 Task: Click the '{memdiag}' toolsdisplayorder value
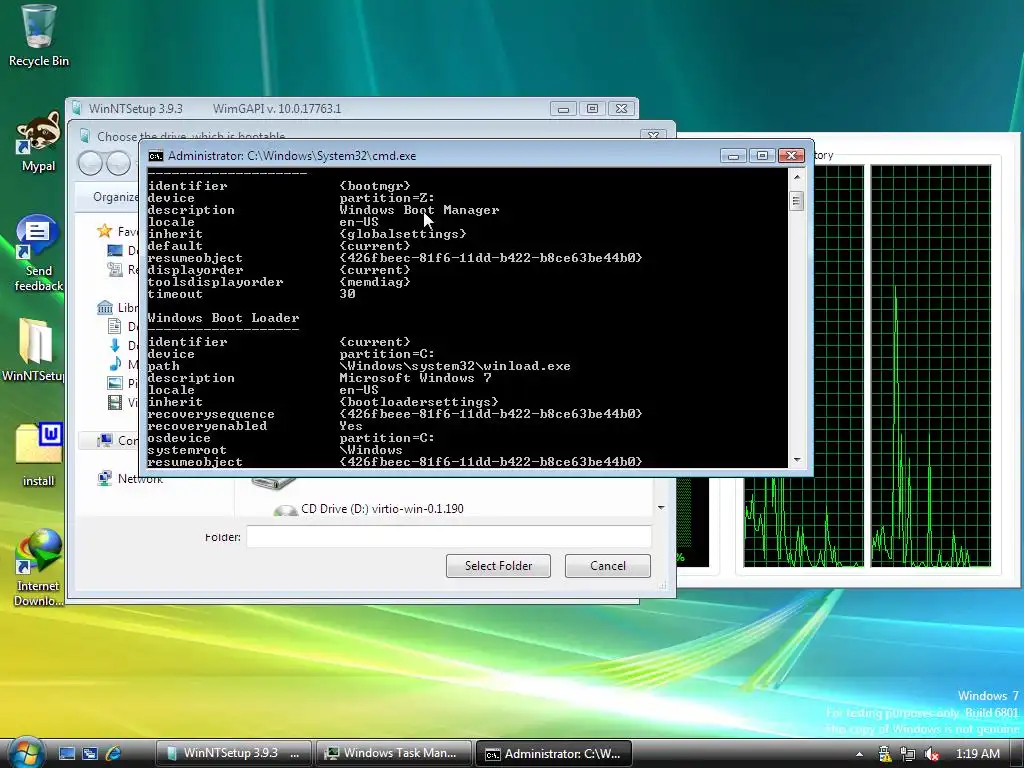coord(375,282)
